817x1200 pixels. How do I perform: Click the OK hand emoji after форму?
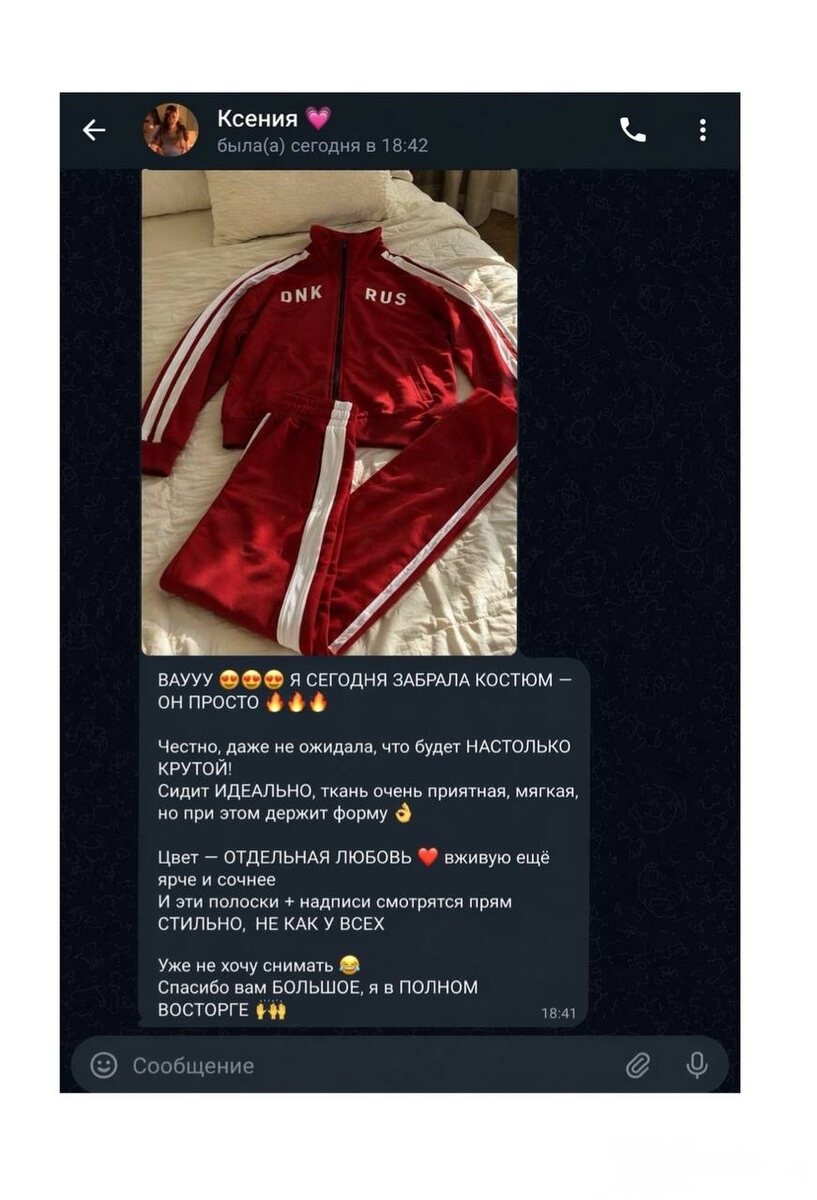(x=403, y=813)
